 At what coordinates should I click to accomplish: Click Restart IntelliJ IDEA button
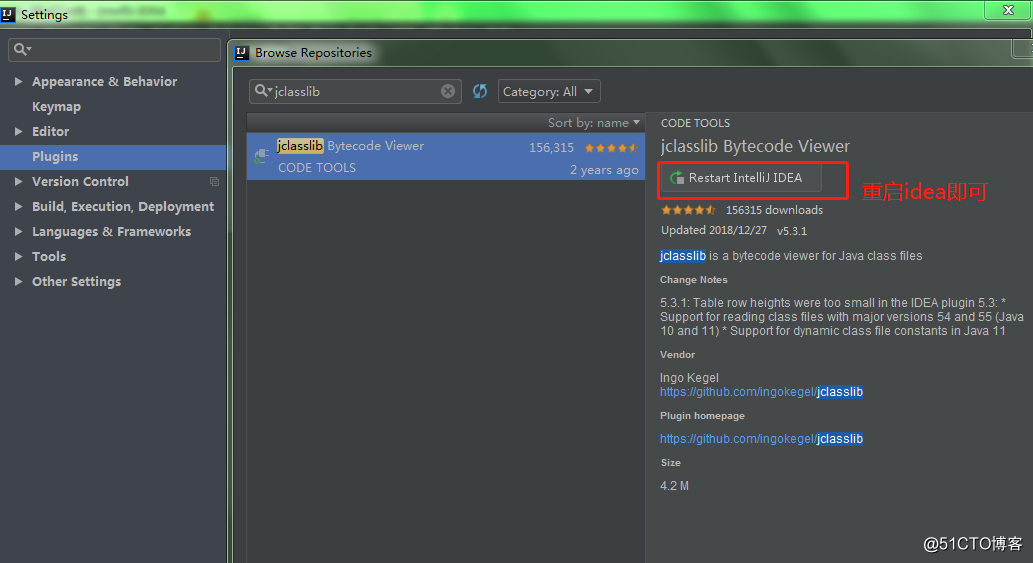[x=741, y=178]
